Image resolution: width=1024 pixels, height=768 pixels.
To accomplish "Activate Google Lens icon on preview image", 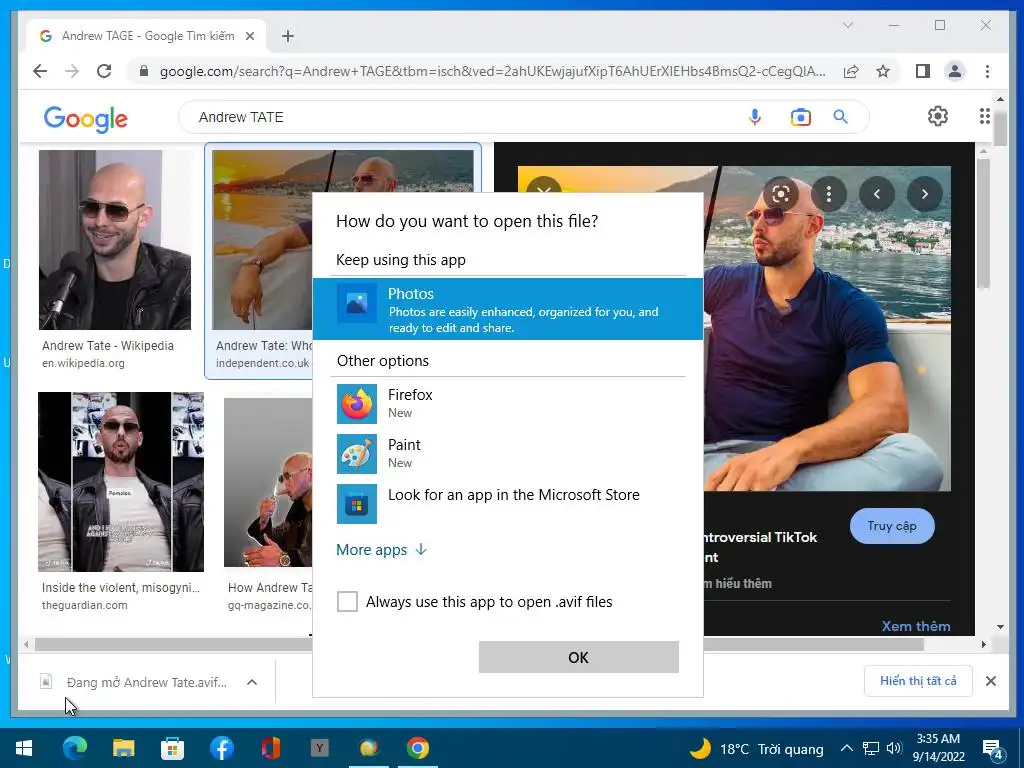I will tap(781, 194).
